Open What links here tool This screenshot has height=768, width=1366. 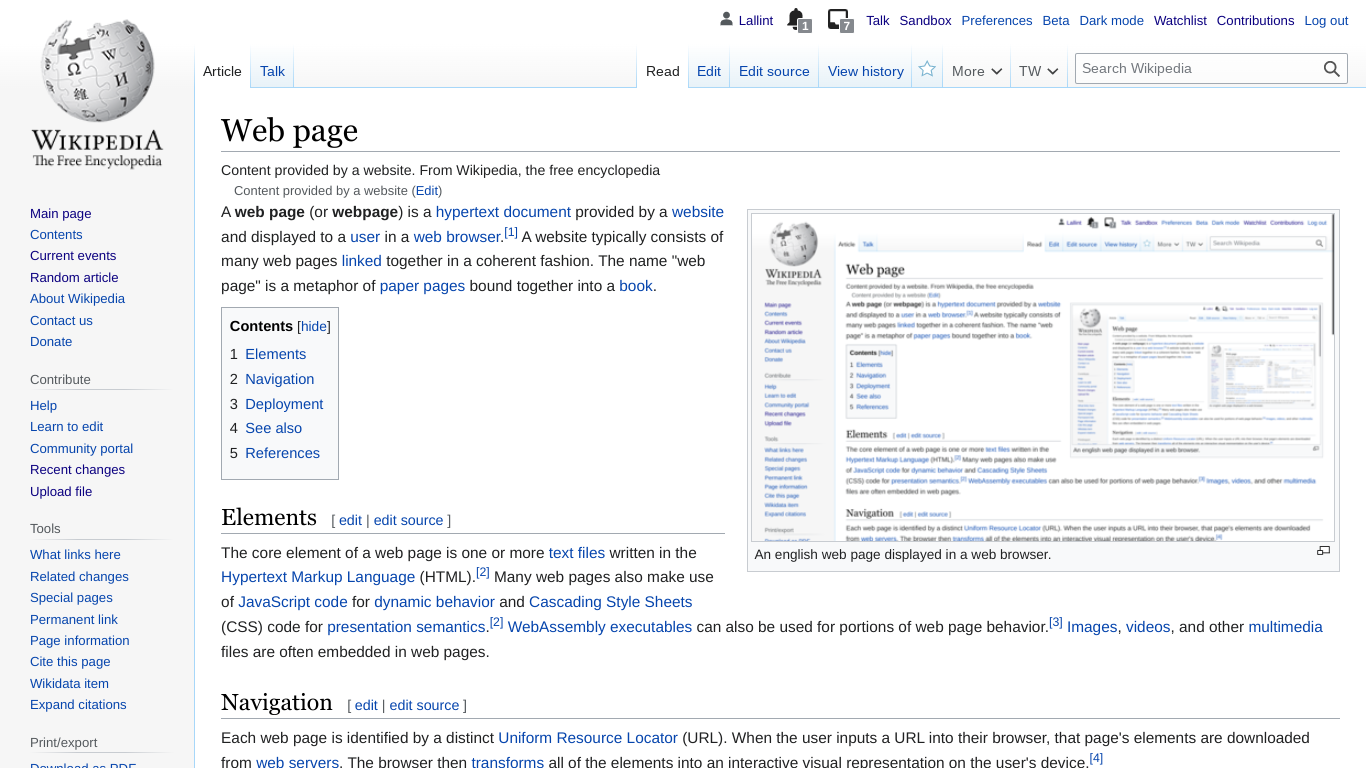(x=75, y=555)
